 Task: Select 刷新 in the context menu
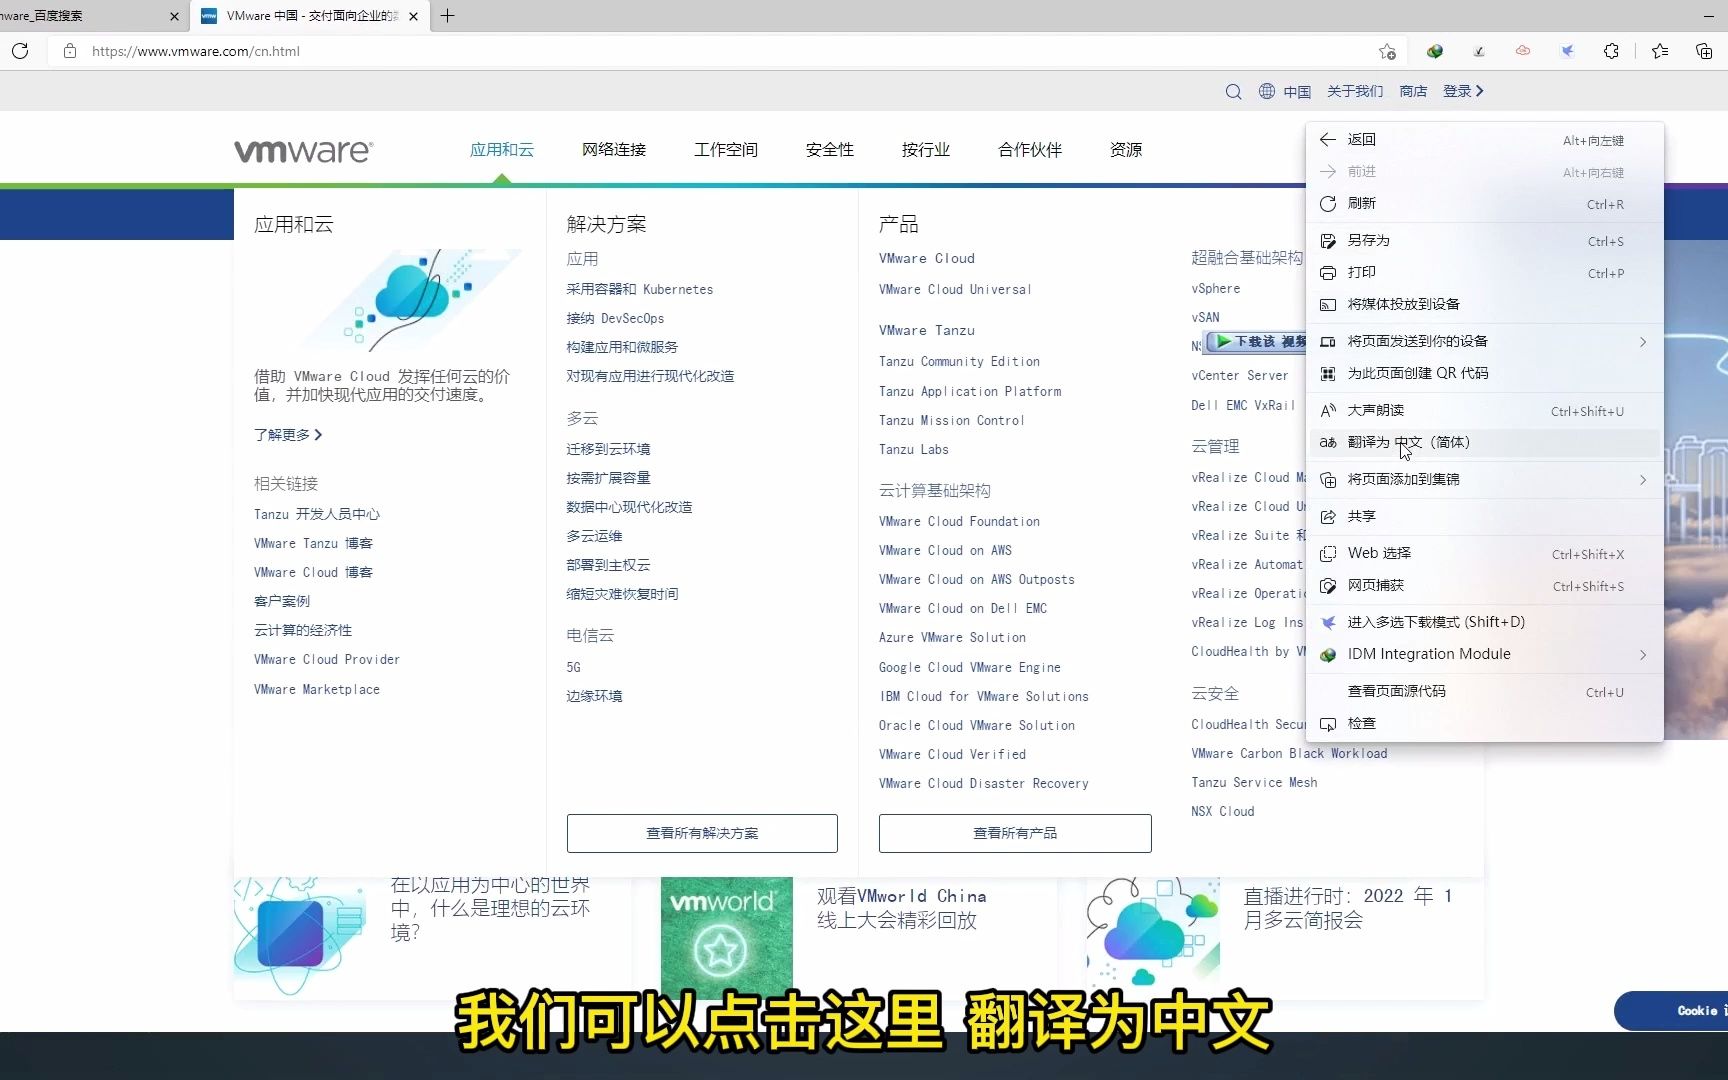click(x=1484, y=204)
